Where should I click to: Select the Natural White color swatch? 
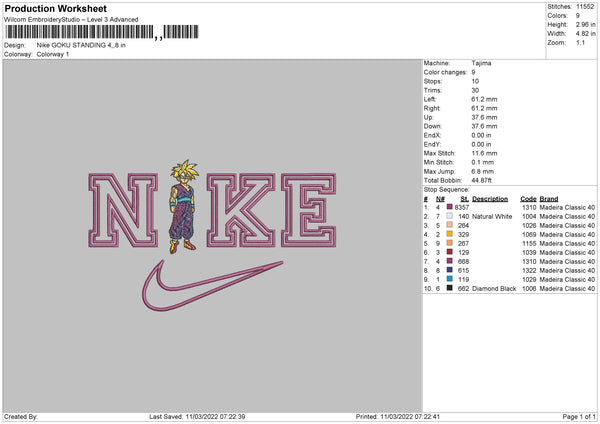(x=450, y=216)
